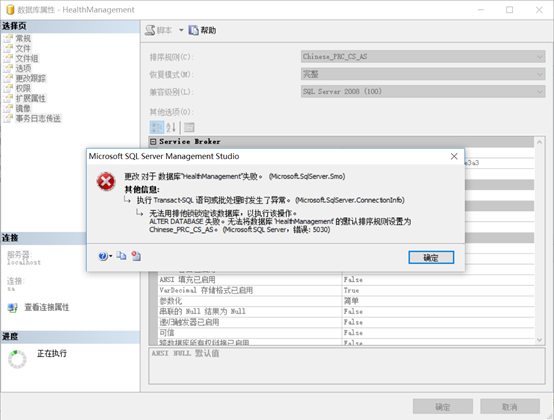This screenshot has width=554, height=420.
Task: Click the 取消 button
Action: click(510, 407)
